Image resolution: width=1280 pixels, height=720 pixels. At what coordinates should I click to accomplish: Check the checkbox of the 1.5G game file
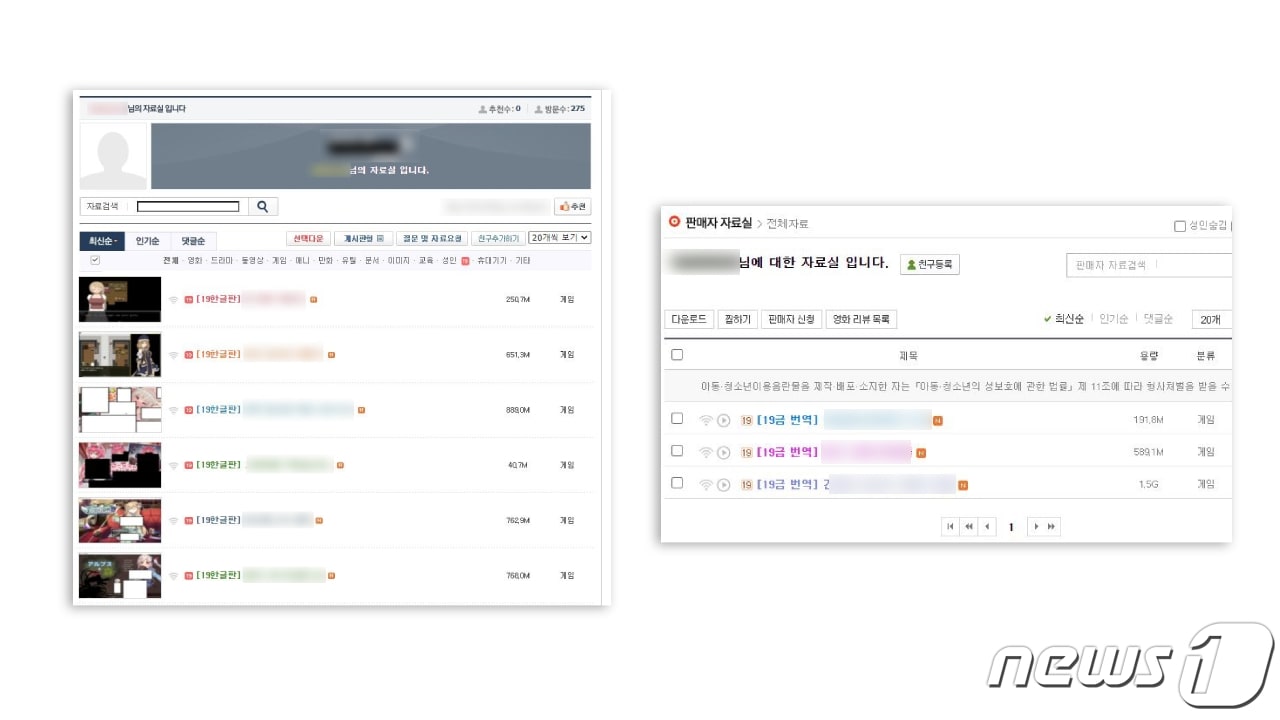[x=676, y=483]
